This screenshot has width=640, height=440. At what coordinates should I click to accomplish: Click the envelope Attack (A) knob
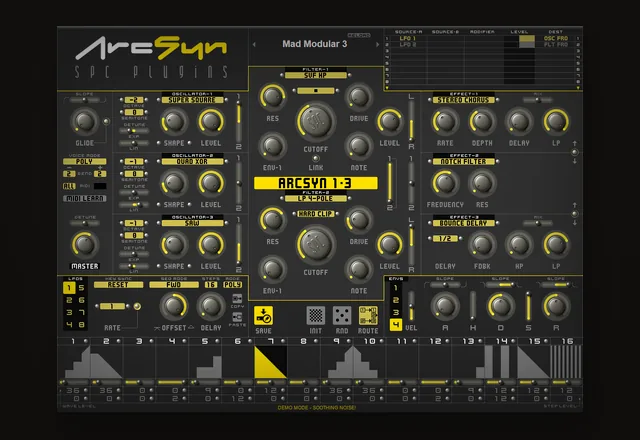pyautogui.click(x=445, y=306)
